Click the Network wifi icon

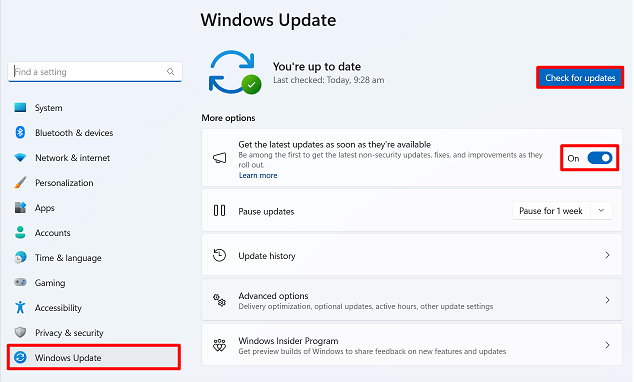[x=20, y=158]
